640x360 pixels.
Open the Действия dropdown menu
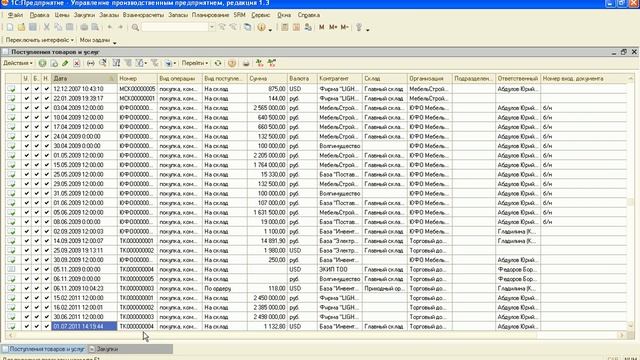pos(18,63)
